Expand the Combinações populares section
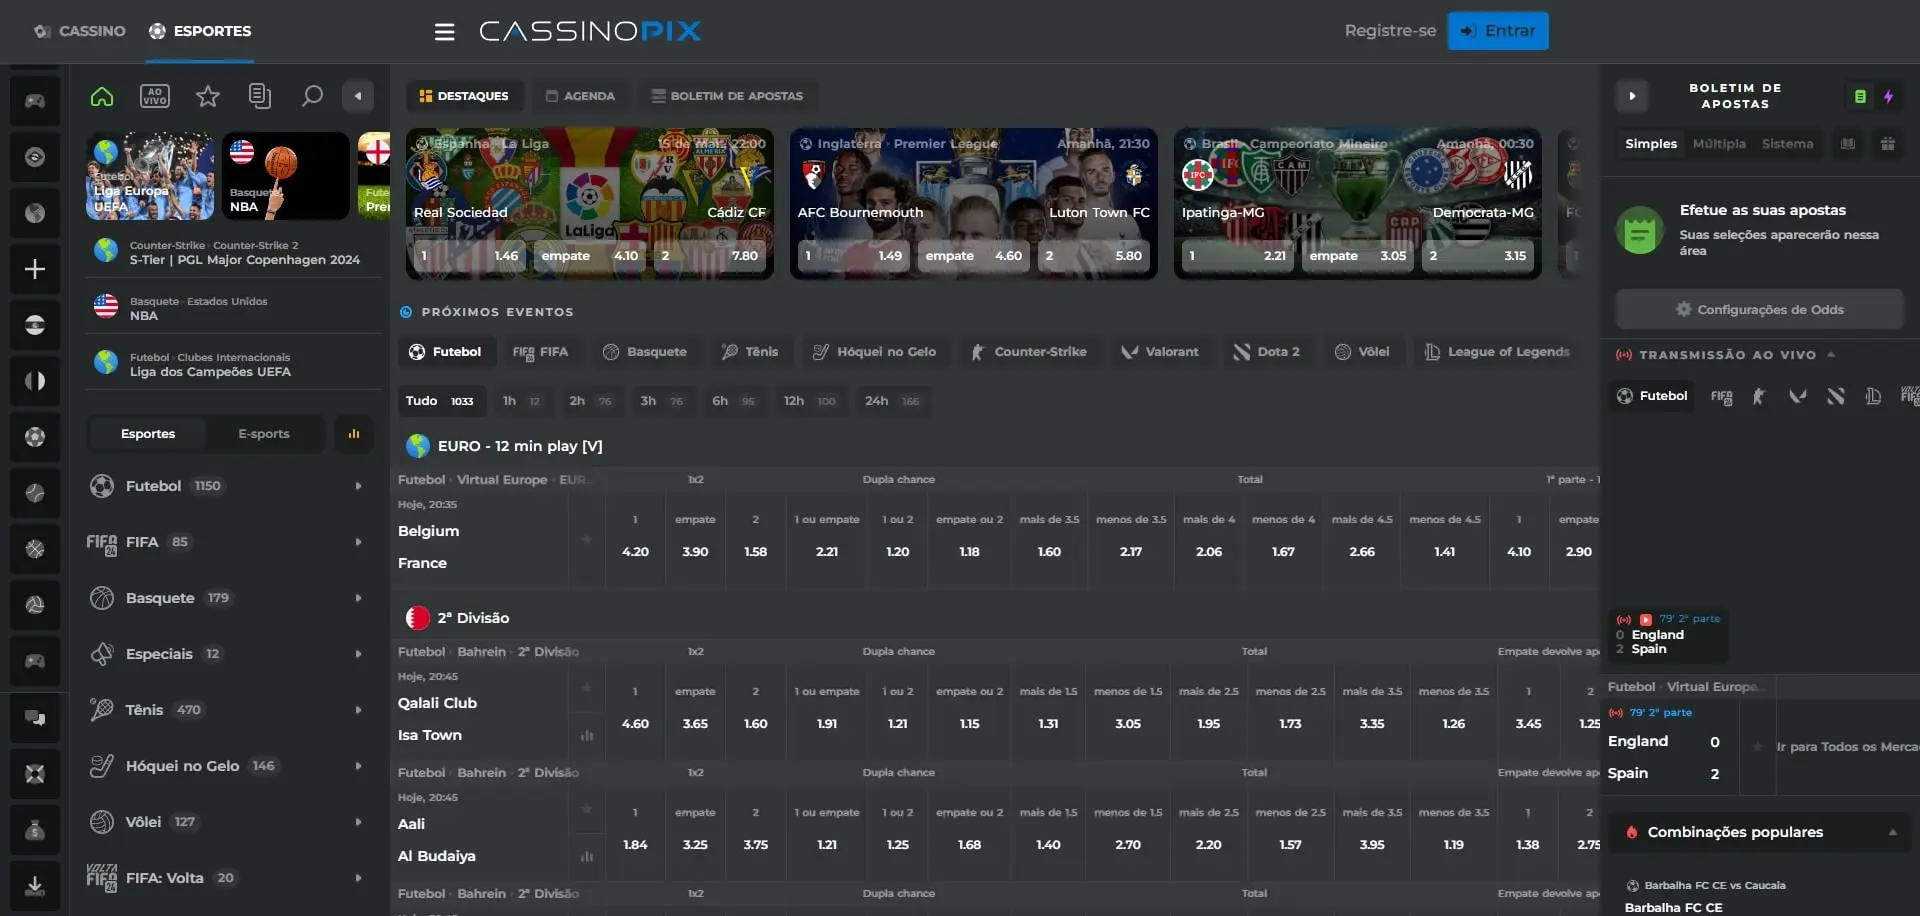Image resolution: width=1920 pixels, height=916 pixels. click(1893, 831)
